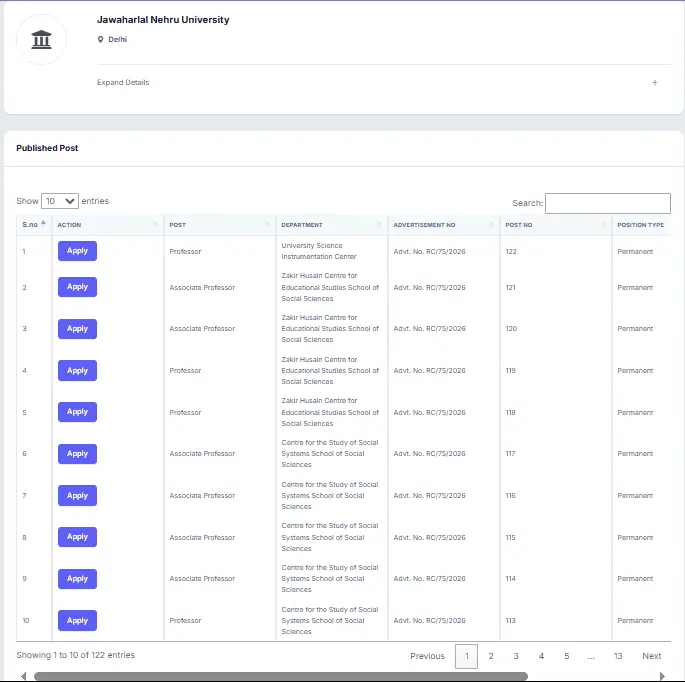Open the Show entries count dropdown
Image resolution: width=685 pixels, height=682 pixels.
click(60, 201)
